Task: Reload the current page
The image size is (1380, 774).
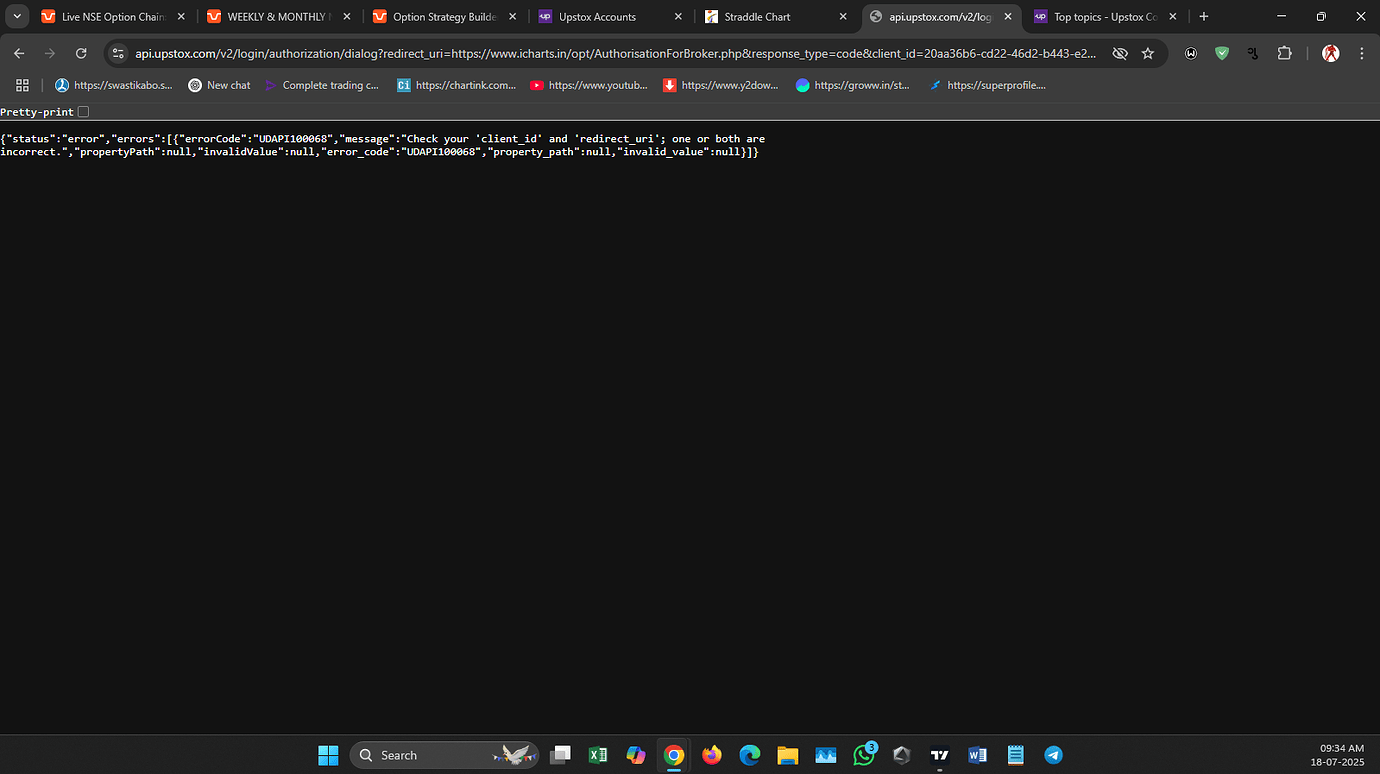Action: (81, 53)
